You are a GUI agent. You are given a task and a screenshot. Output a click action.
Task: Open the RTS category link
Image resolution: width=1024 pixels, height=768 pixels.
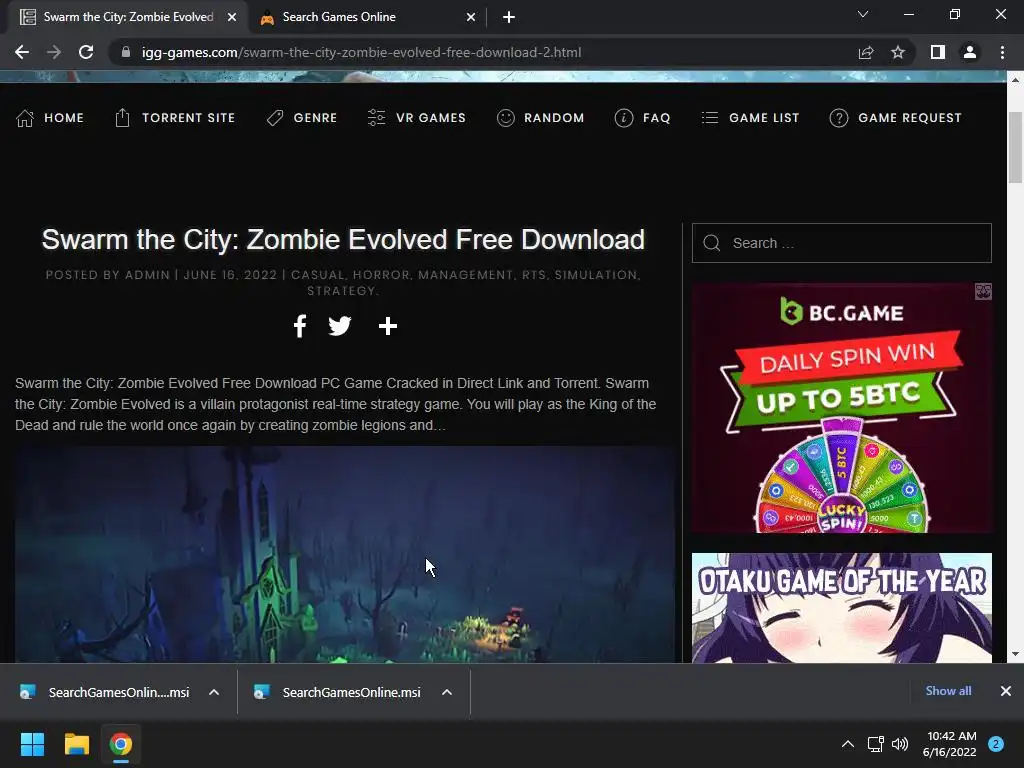click(534, 275)
